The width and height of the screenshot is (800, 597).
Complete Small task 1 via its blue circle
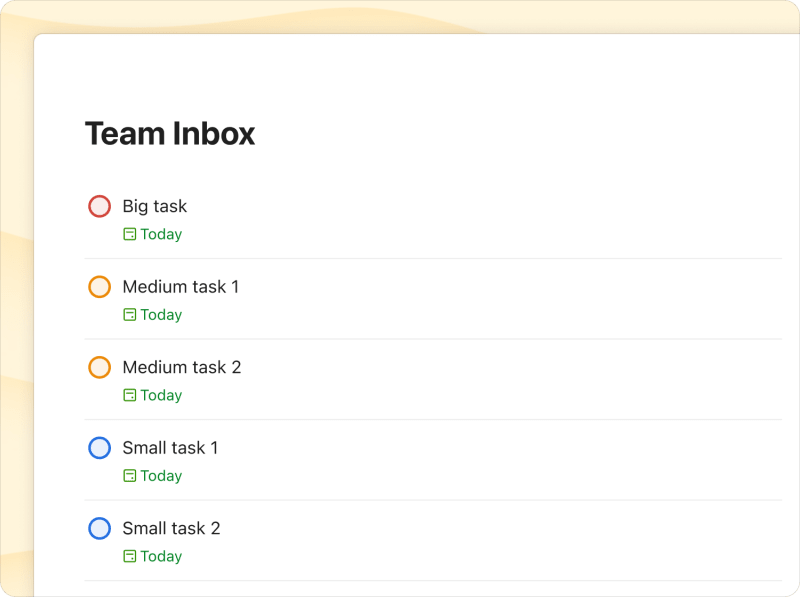[x=99, y=448]
